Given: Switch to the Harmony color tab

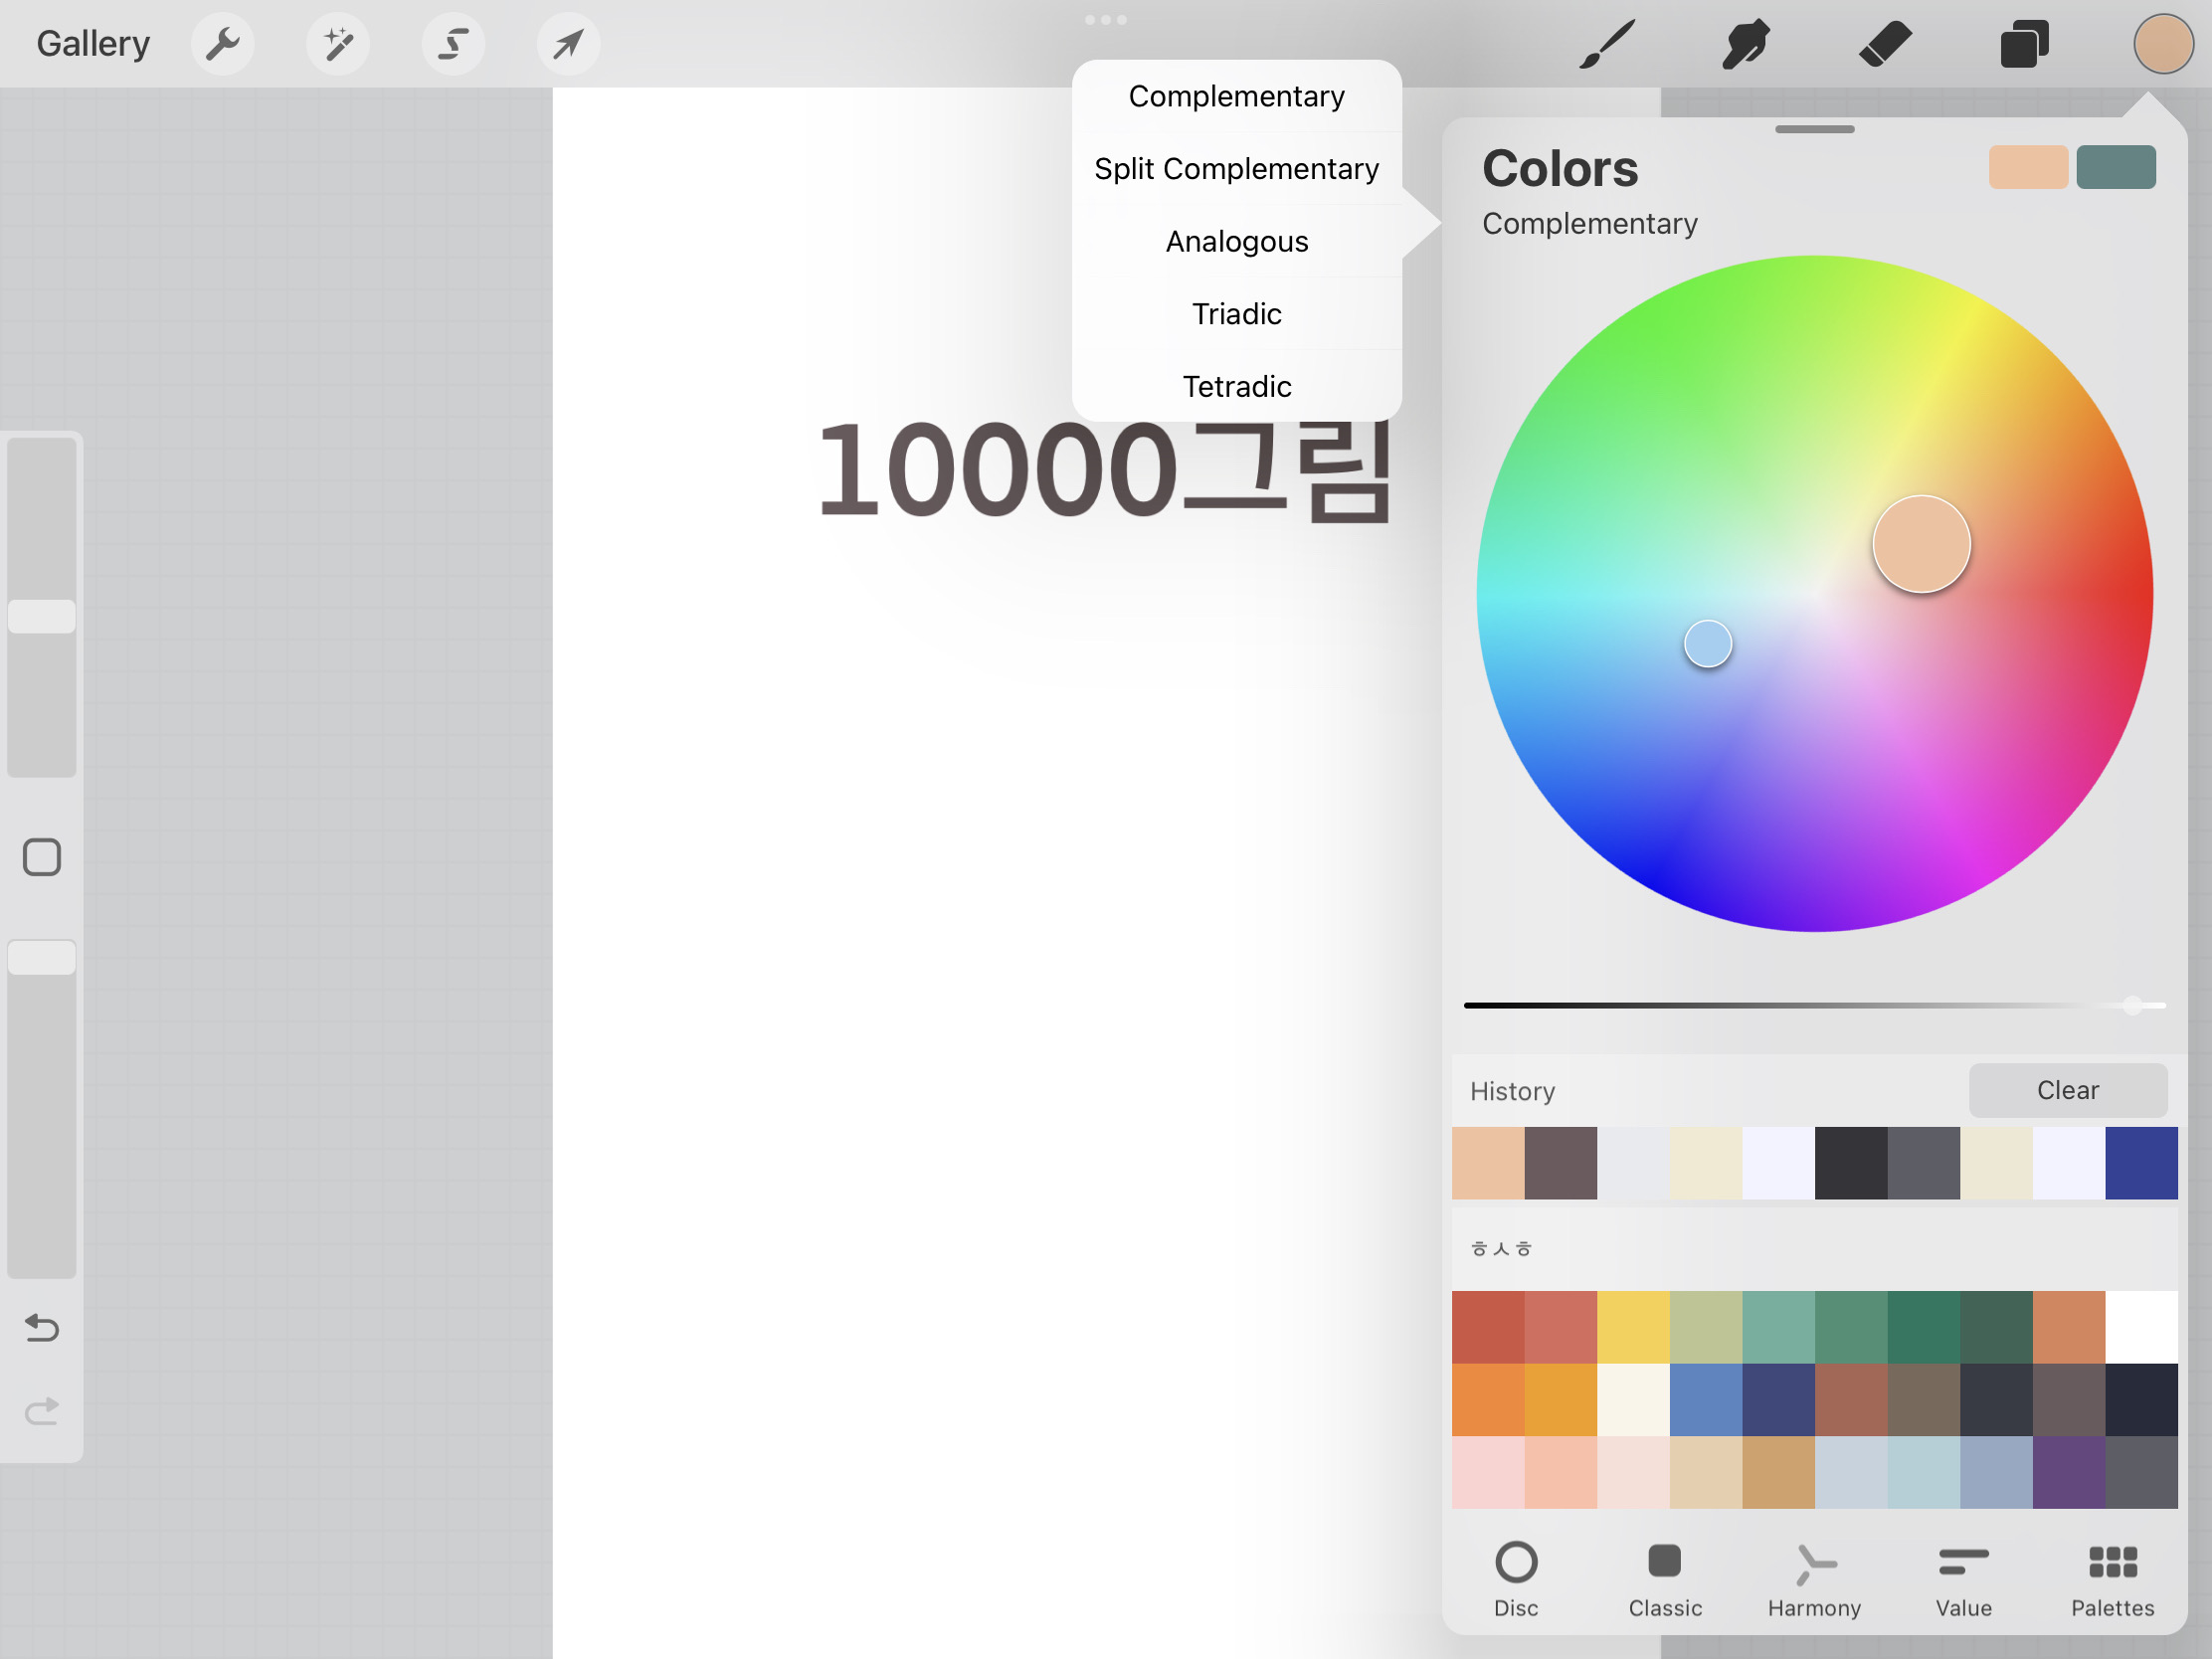Looking at the screenshot, I should click(x=1814, y=1579).
